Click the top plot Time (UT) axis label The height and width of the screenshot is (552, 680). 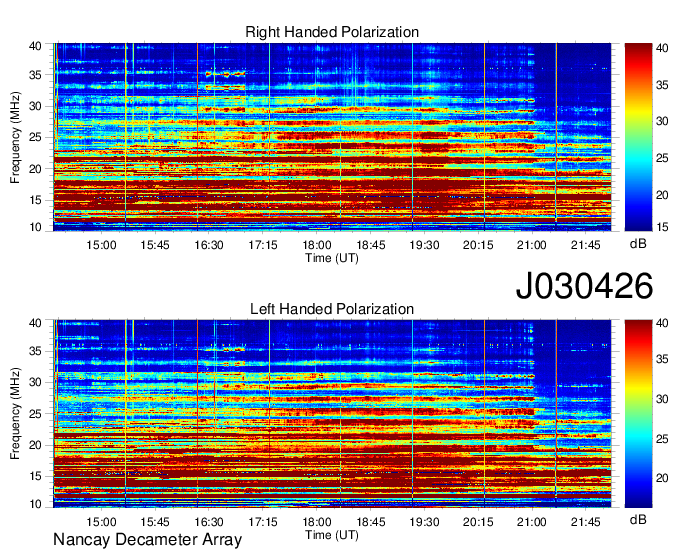click(332, 258)
